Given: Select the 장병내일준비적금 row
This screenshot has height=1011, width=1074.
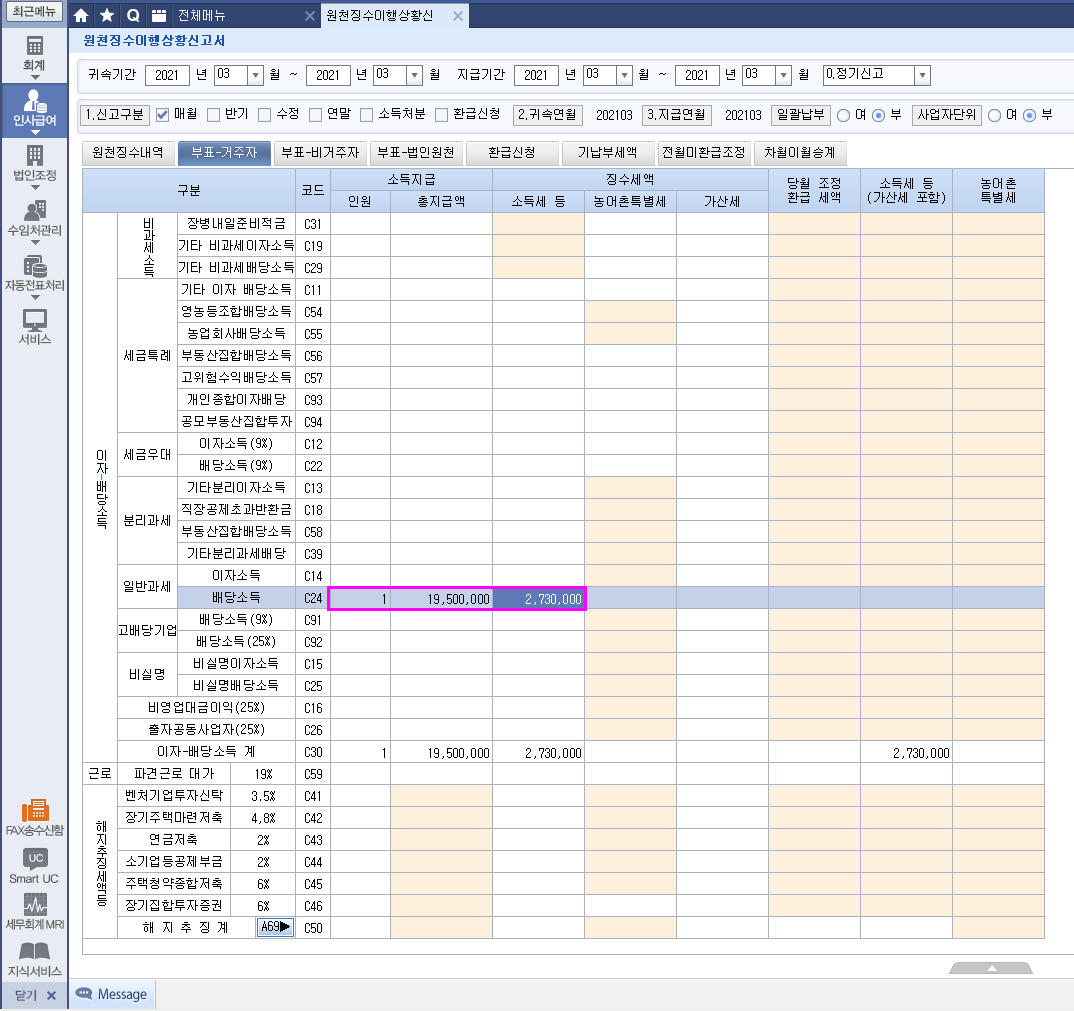Looking at the screenshot, I should (x=236, y=223).
